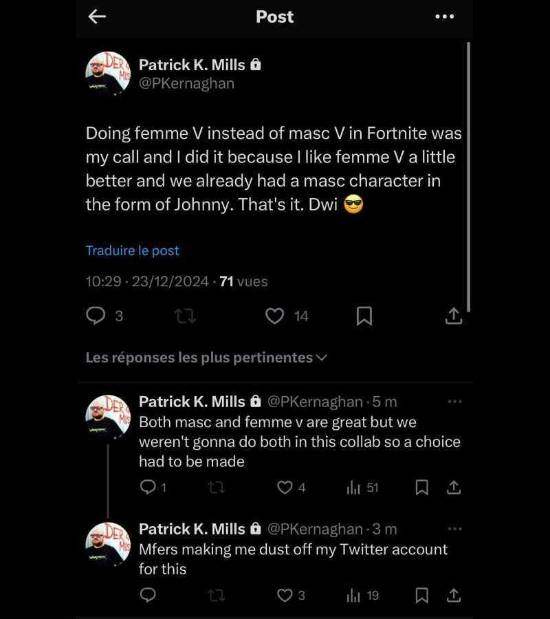Open the @PKernaghan handle on the main post

click(x=186, y=84)
